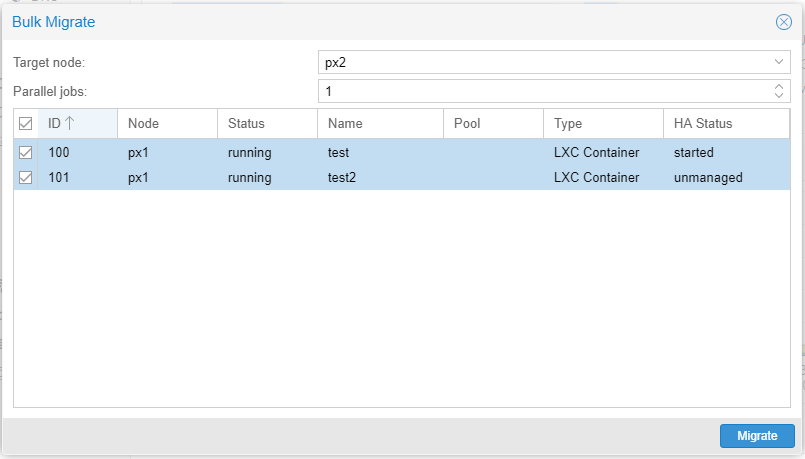
Task: Sort by the ID column header
Action: 54,124
